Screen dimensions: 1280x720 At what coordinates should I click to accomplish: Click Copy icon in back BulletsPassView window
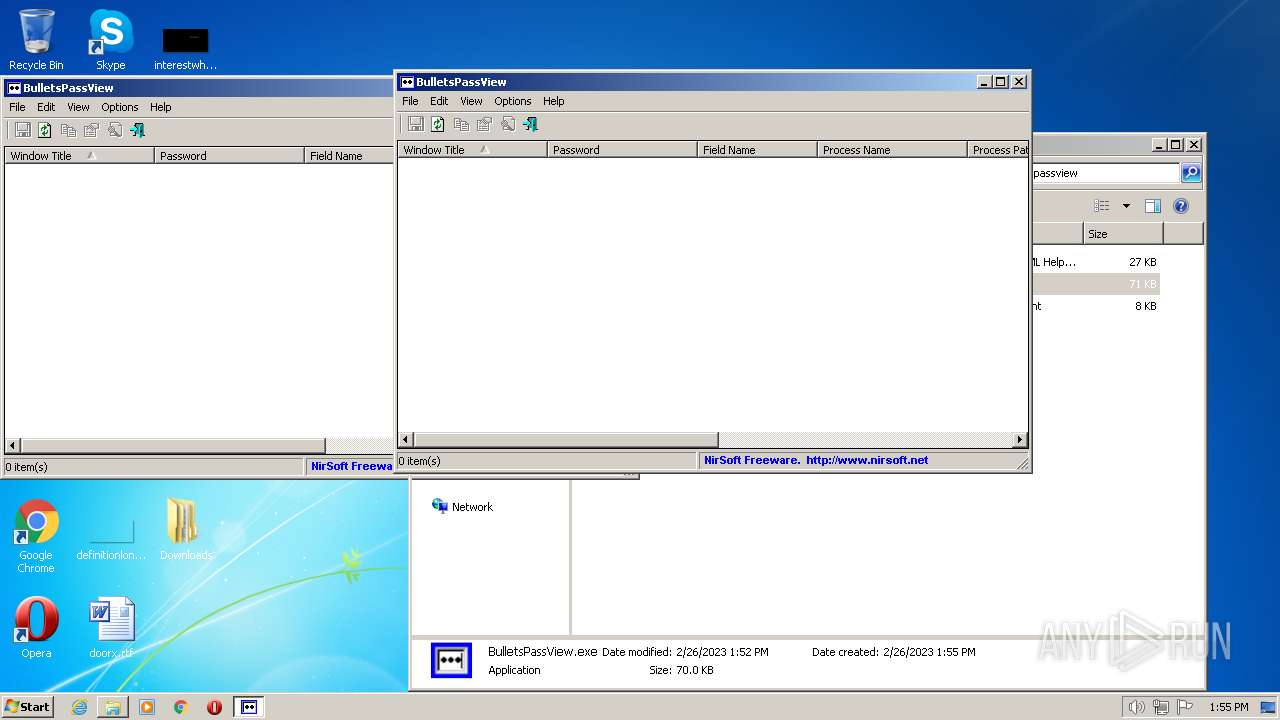[68, 130]
